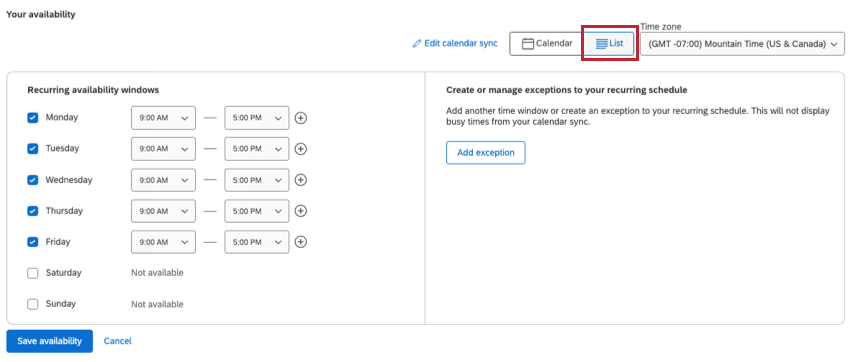Image resolution: width=850 pixels, height=362 pixels.
Task: Click the 'Create or manage exceptions' heading
Action: coord(566,89)
